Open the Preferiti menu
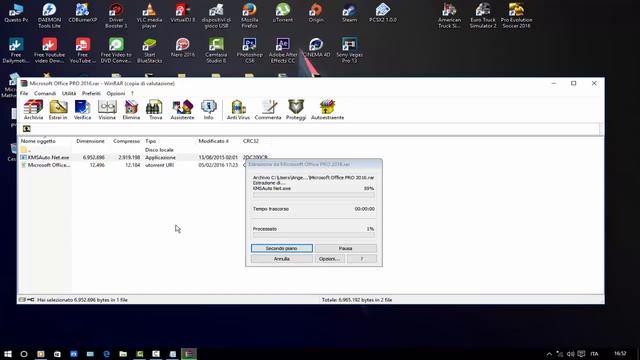The width and height of the screenshot is (640, 360). pos(91,93)
